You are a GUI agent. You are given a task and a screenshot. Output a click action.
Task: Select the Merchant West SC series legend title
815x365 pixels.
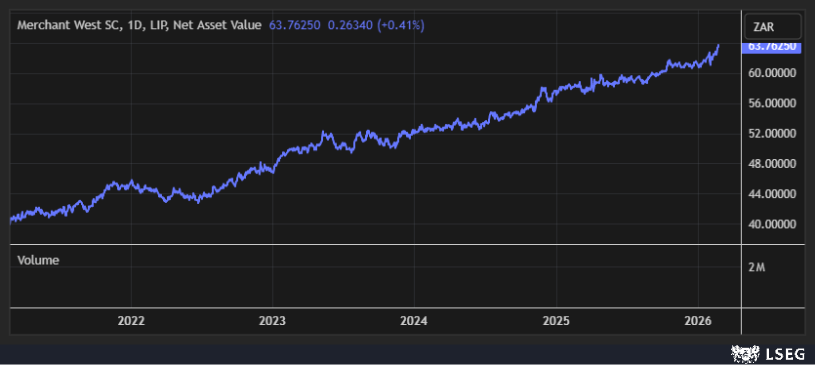coord(139,25)
